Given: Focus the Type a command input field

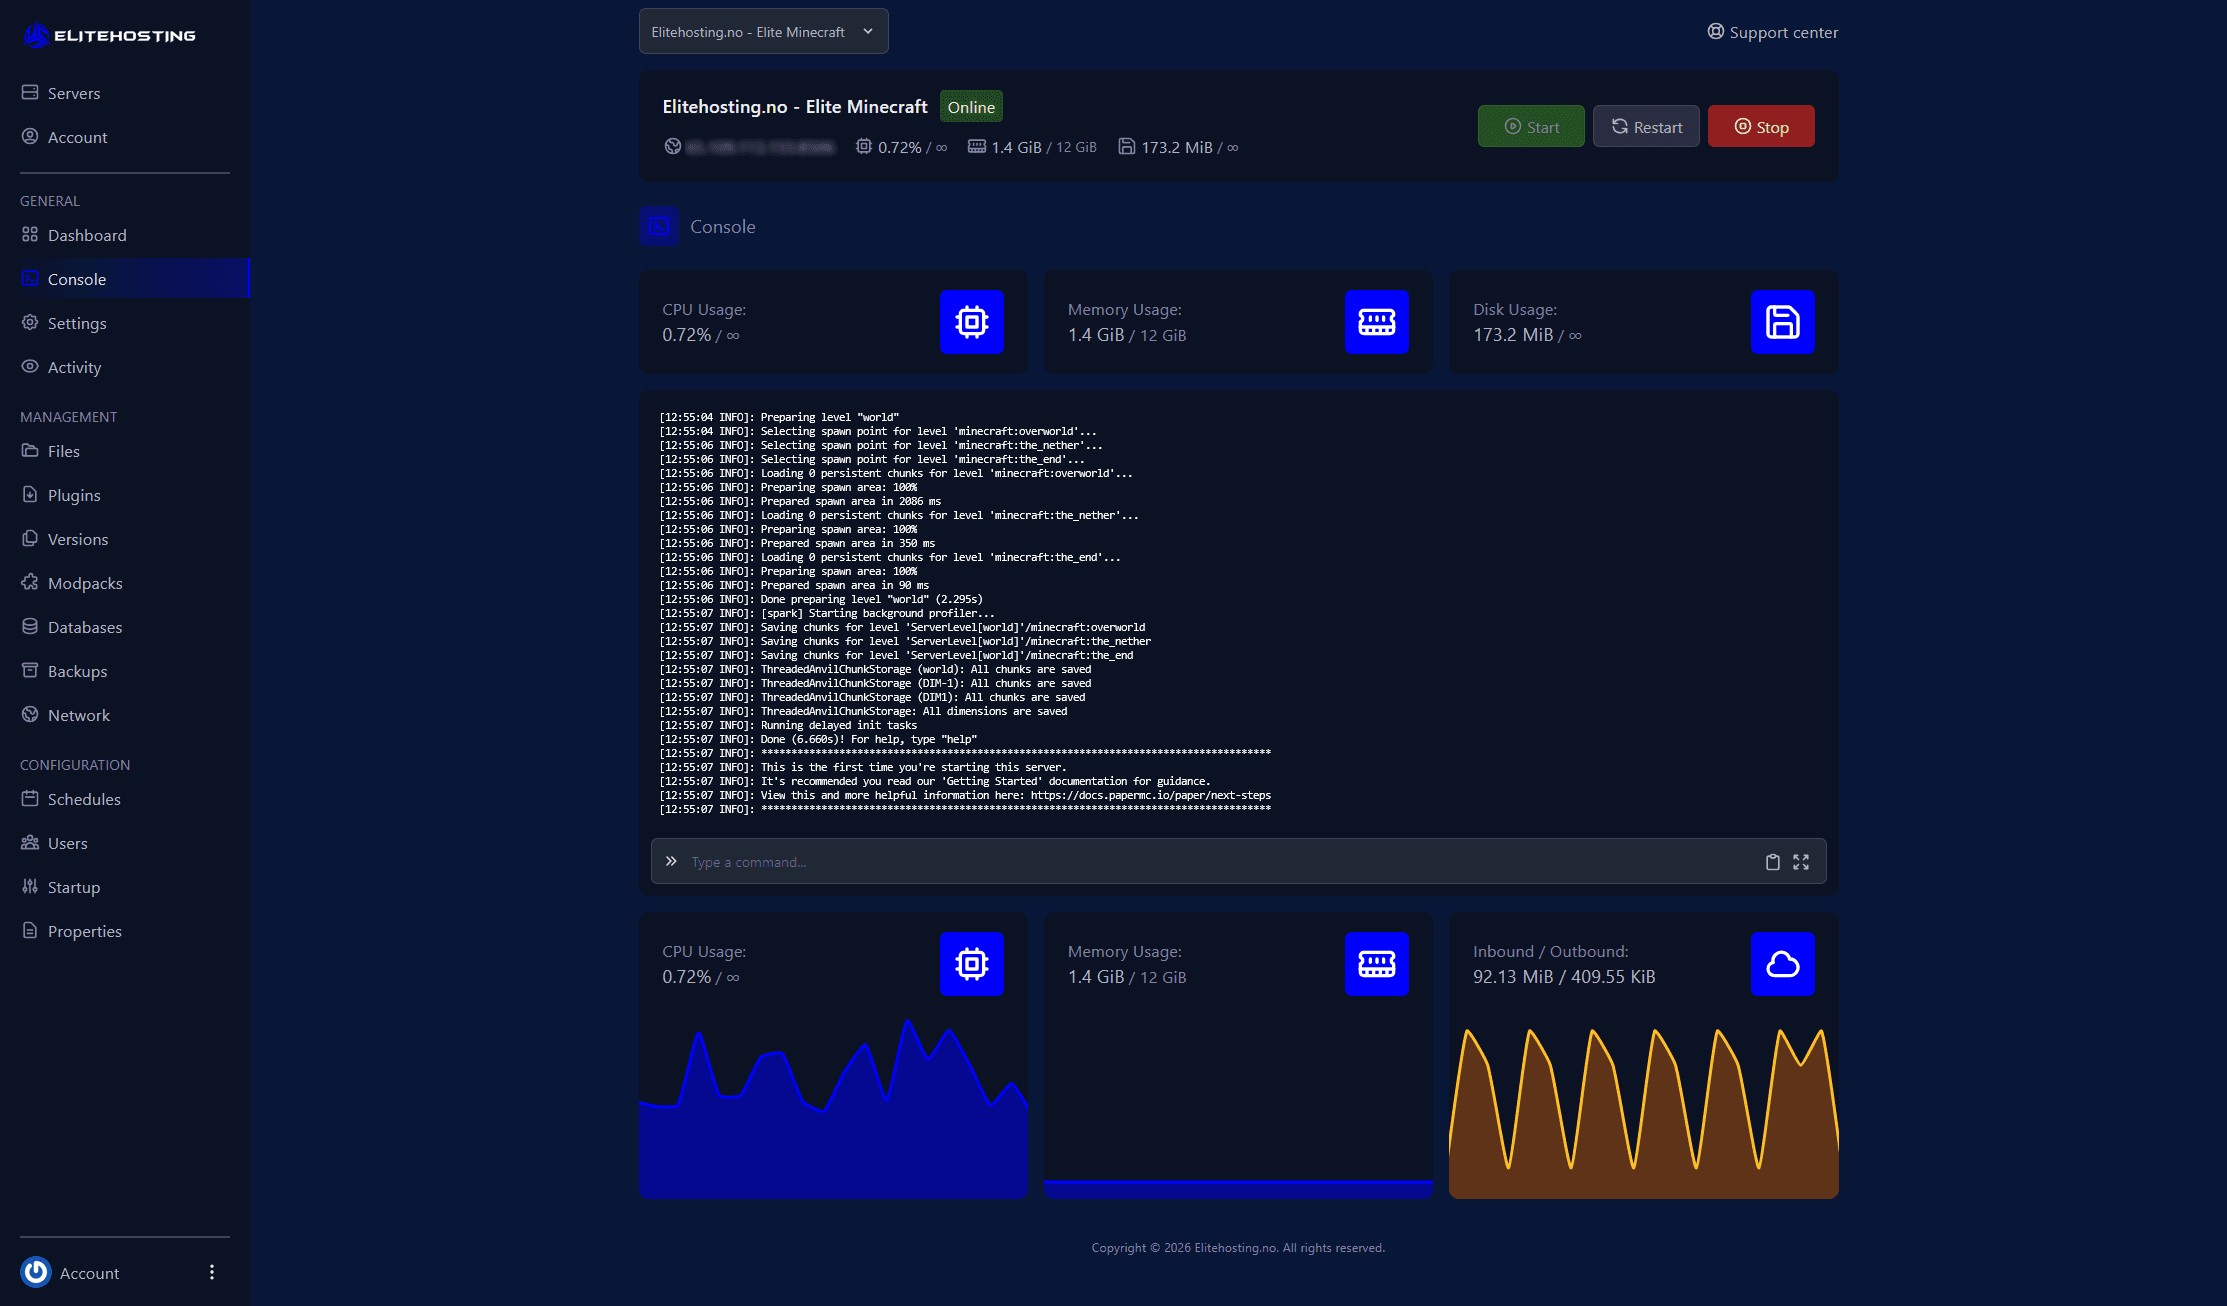Looking at the screenshot, I should [1238, 861].
